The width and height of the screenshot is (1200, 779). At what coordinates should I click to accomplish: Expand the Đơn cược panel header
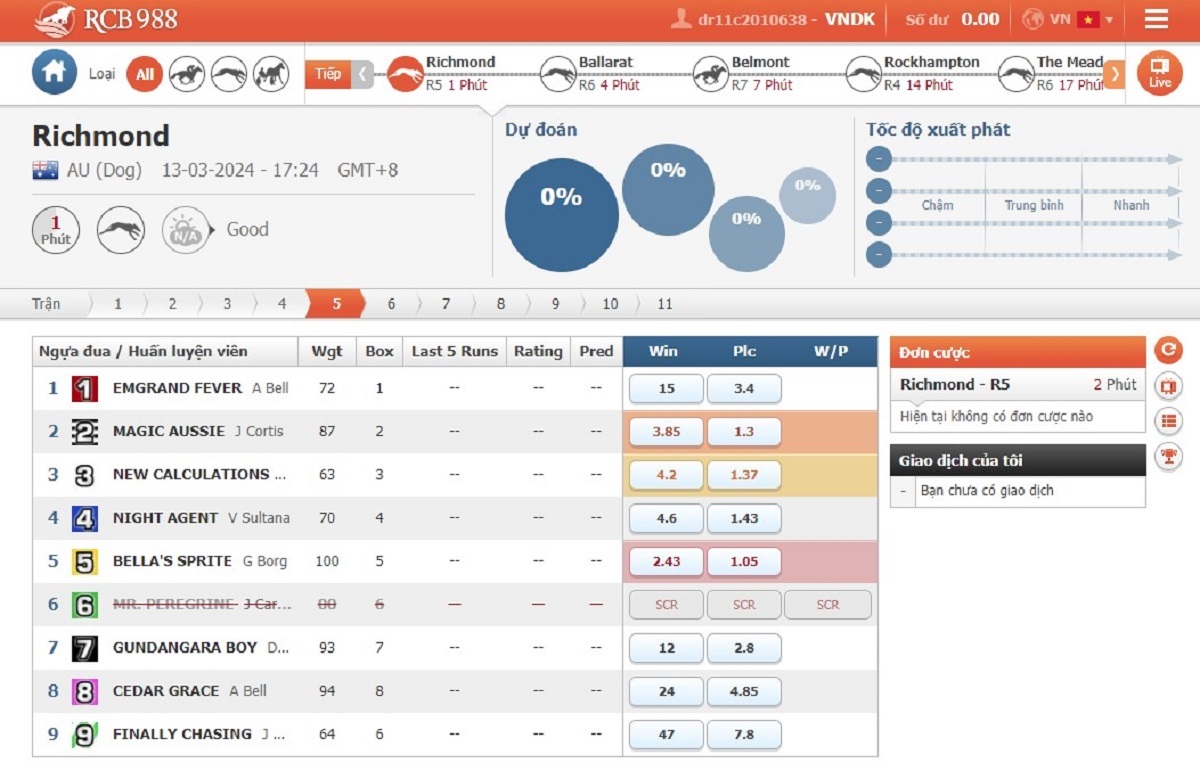pyautogui.click(x=1017, y=352)
